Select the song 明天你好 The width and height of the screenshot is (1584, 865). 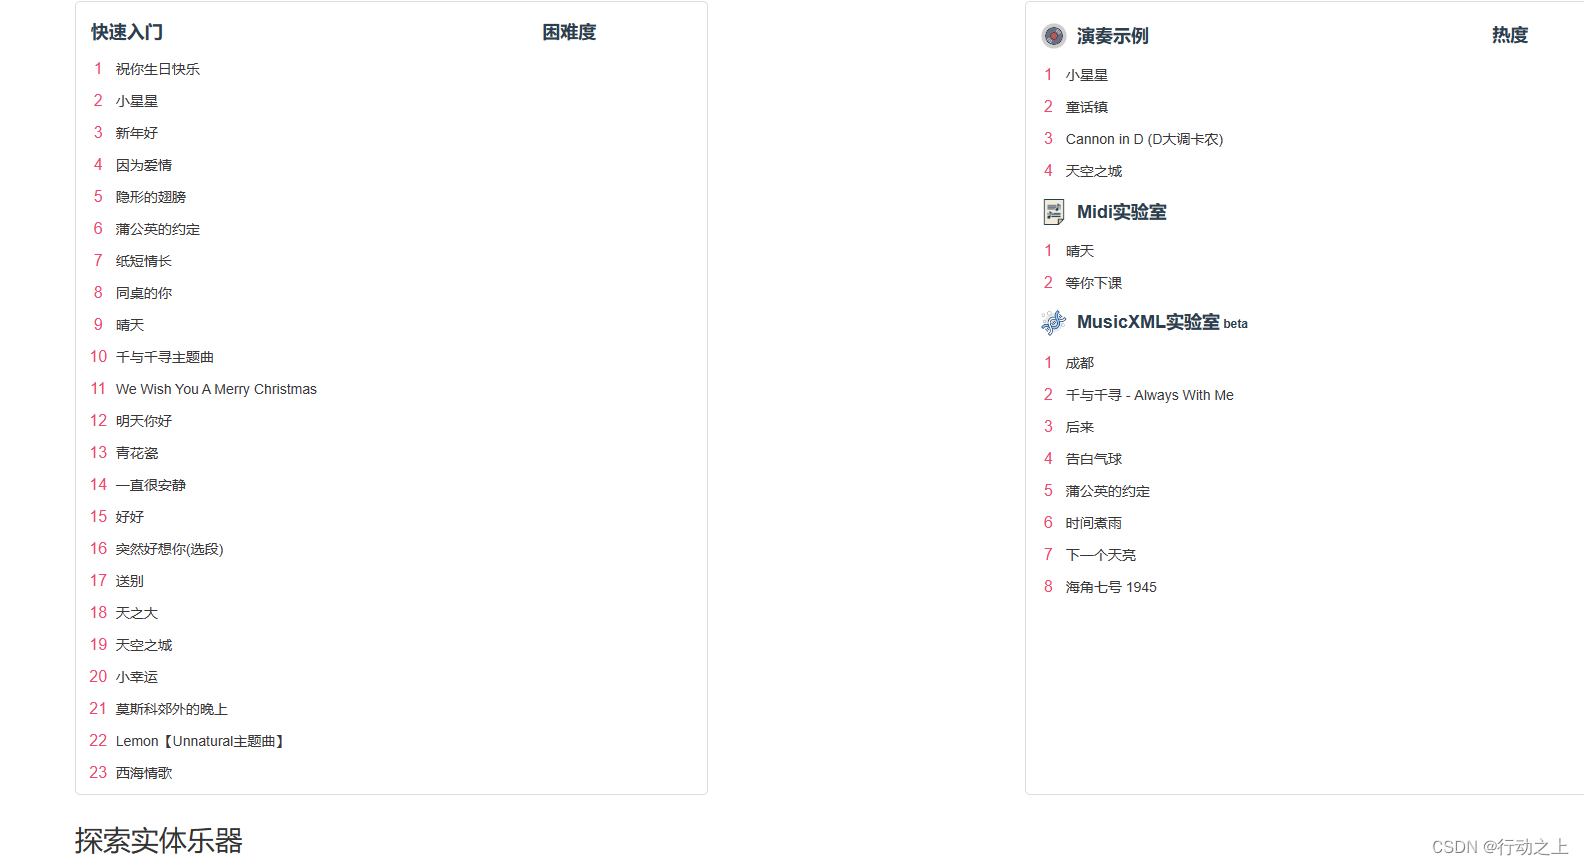(x=144, y=421)
